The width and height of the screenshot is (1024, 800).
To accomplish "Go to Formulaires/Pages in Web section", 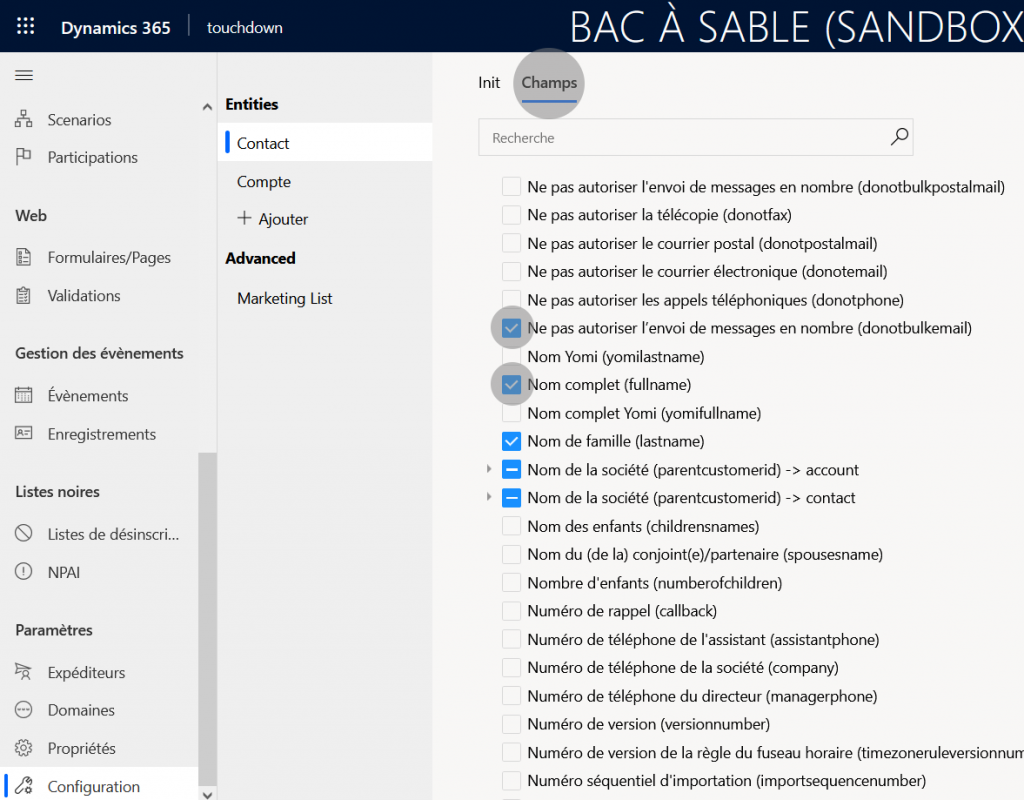I will tap(109, 258).
